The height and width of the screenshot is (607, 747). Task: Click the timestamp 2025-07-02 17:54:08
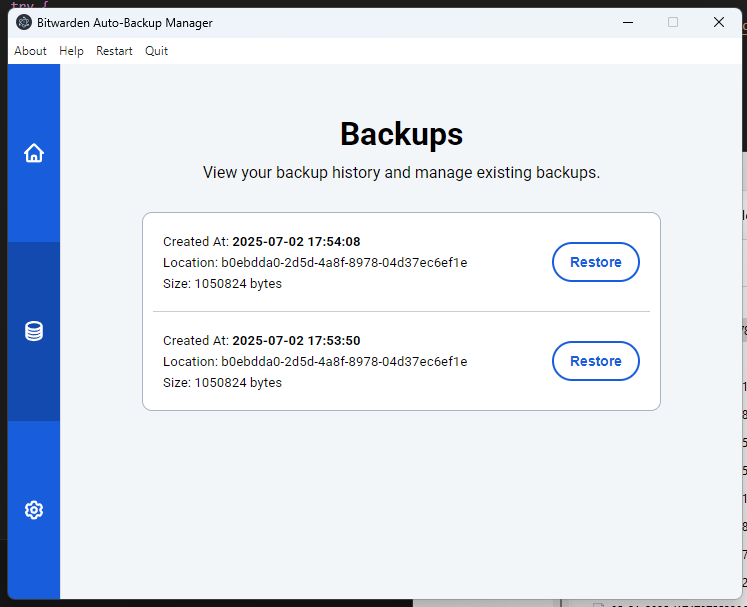296,242
